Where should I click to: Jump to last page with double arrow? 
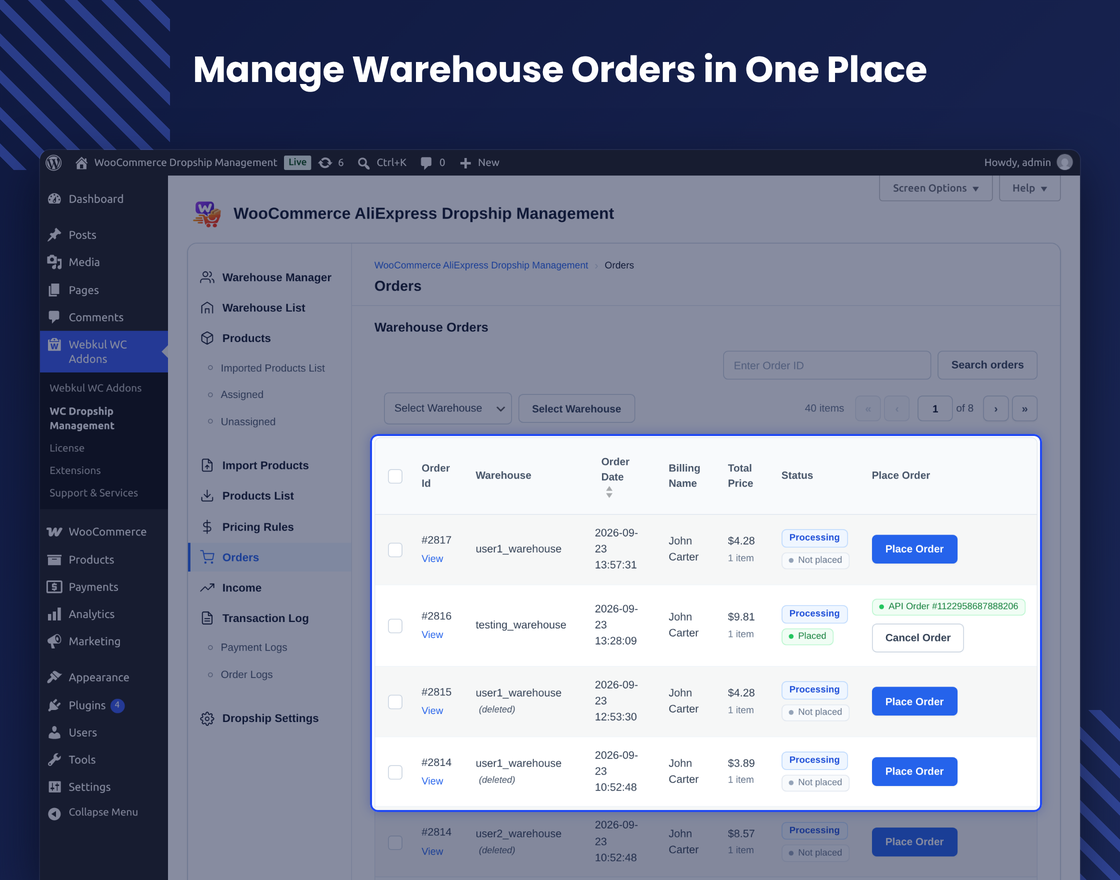pos(1024,409)
